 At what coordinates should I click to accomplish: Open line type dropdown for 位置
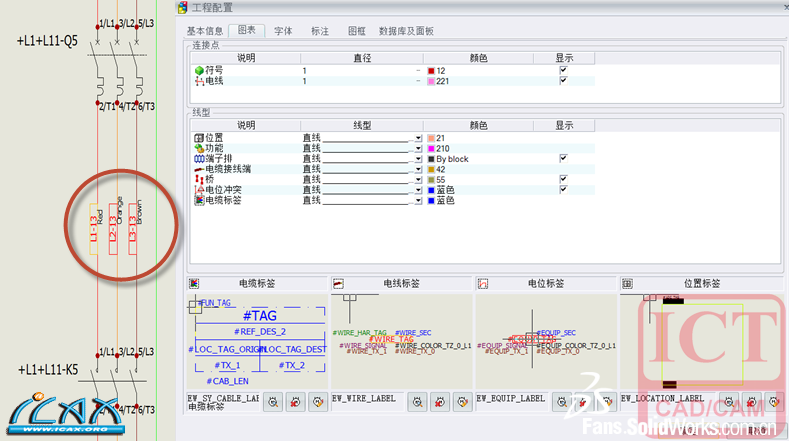pos(418,138)
